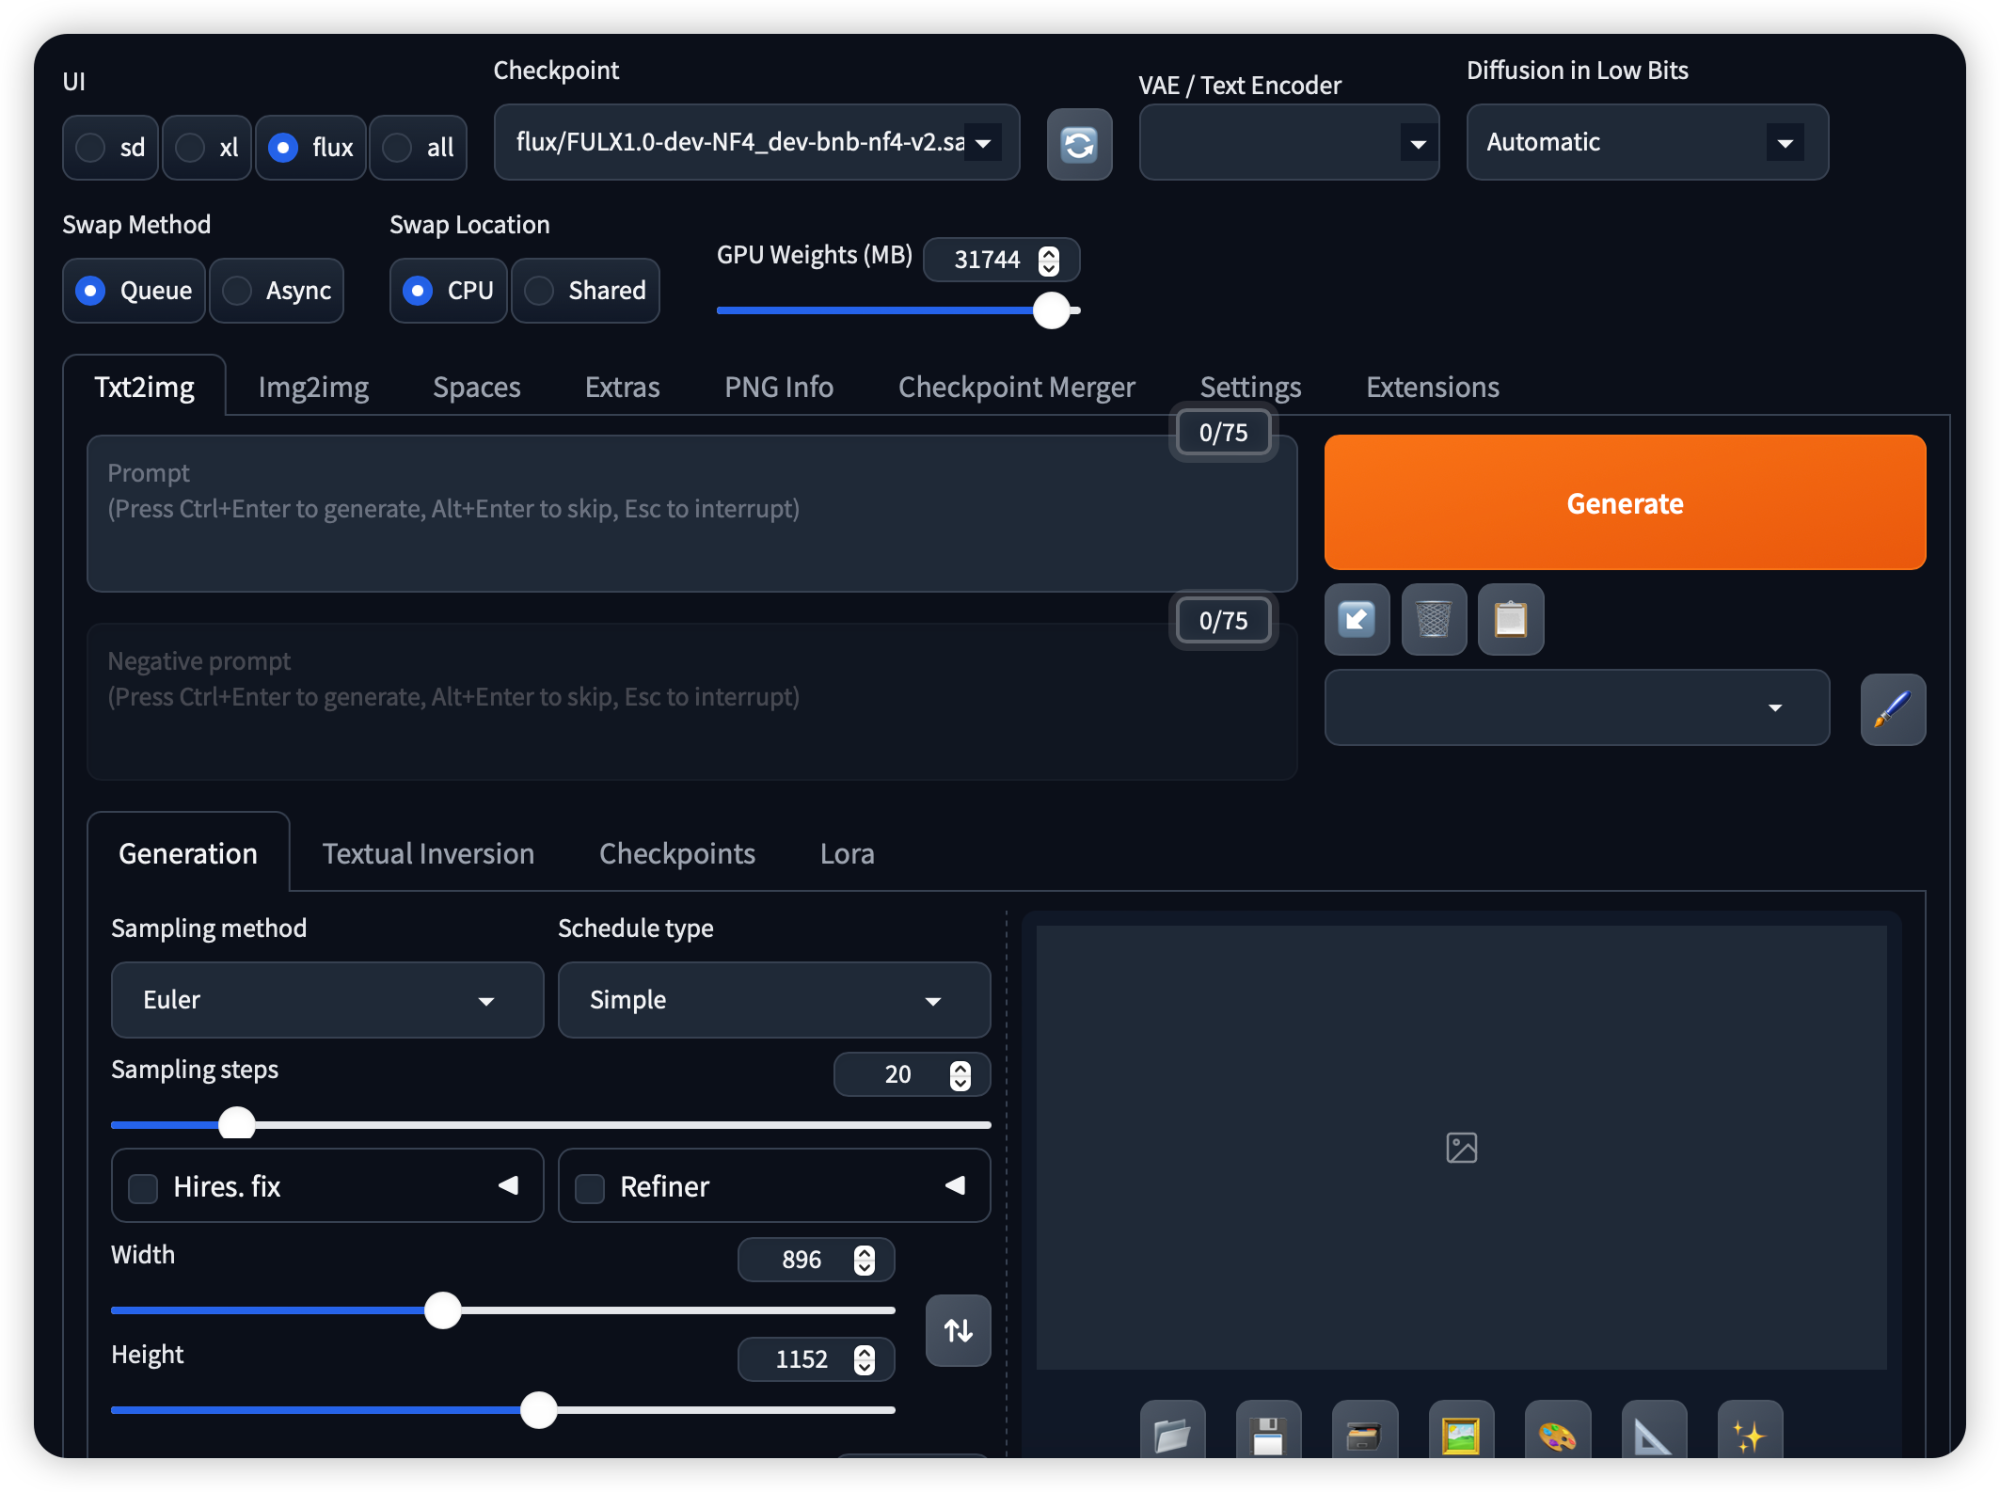Open the Checkpoint Merger tab
The image size is (2000, 1492).
tap(1016, 387)
